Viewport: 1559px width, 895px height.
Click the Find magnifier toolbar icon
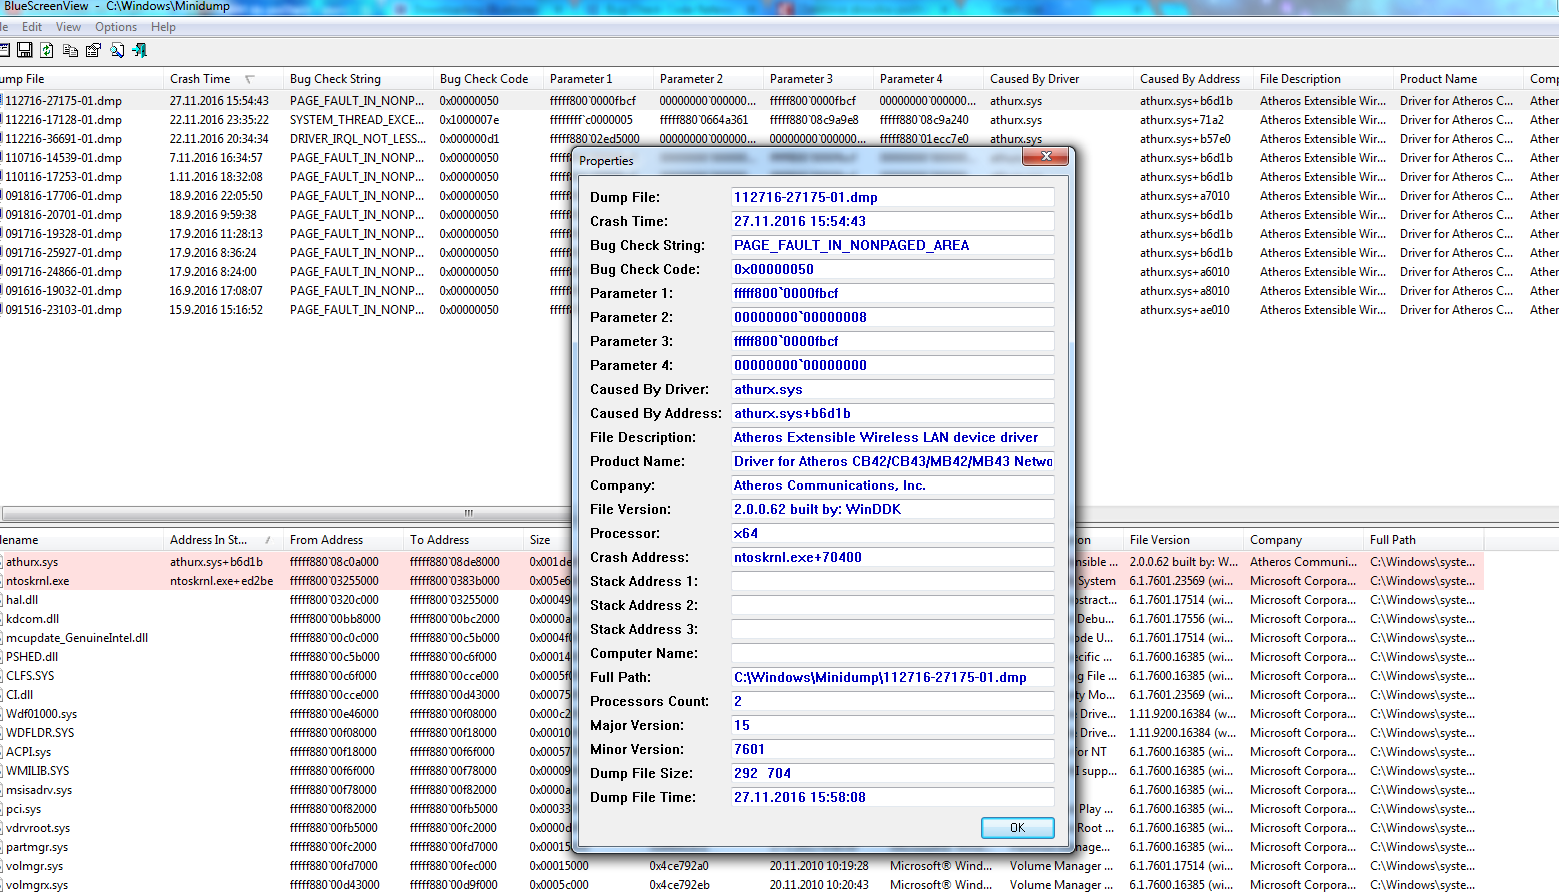point(117,50)
